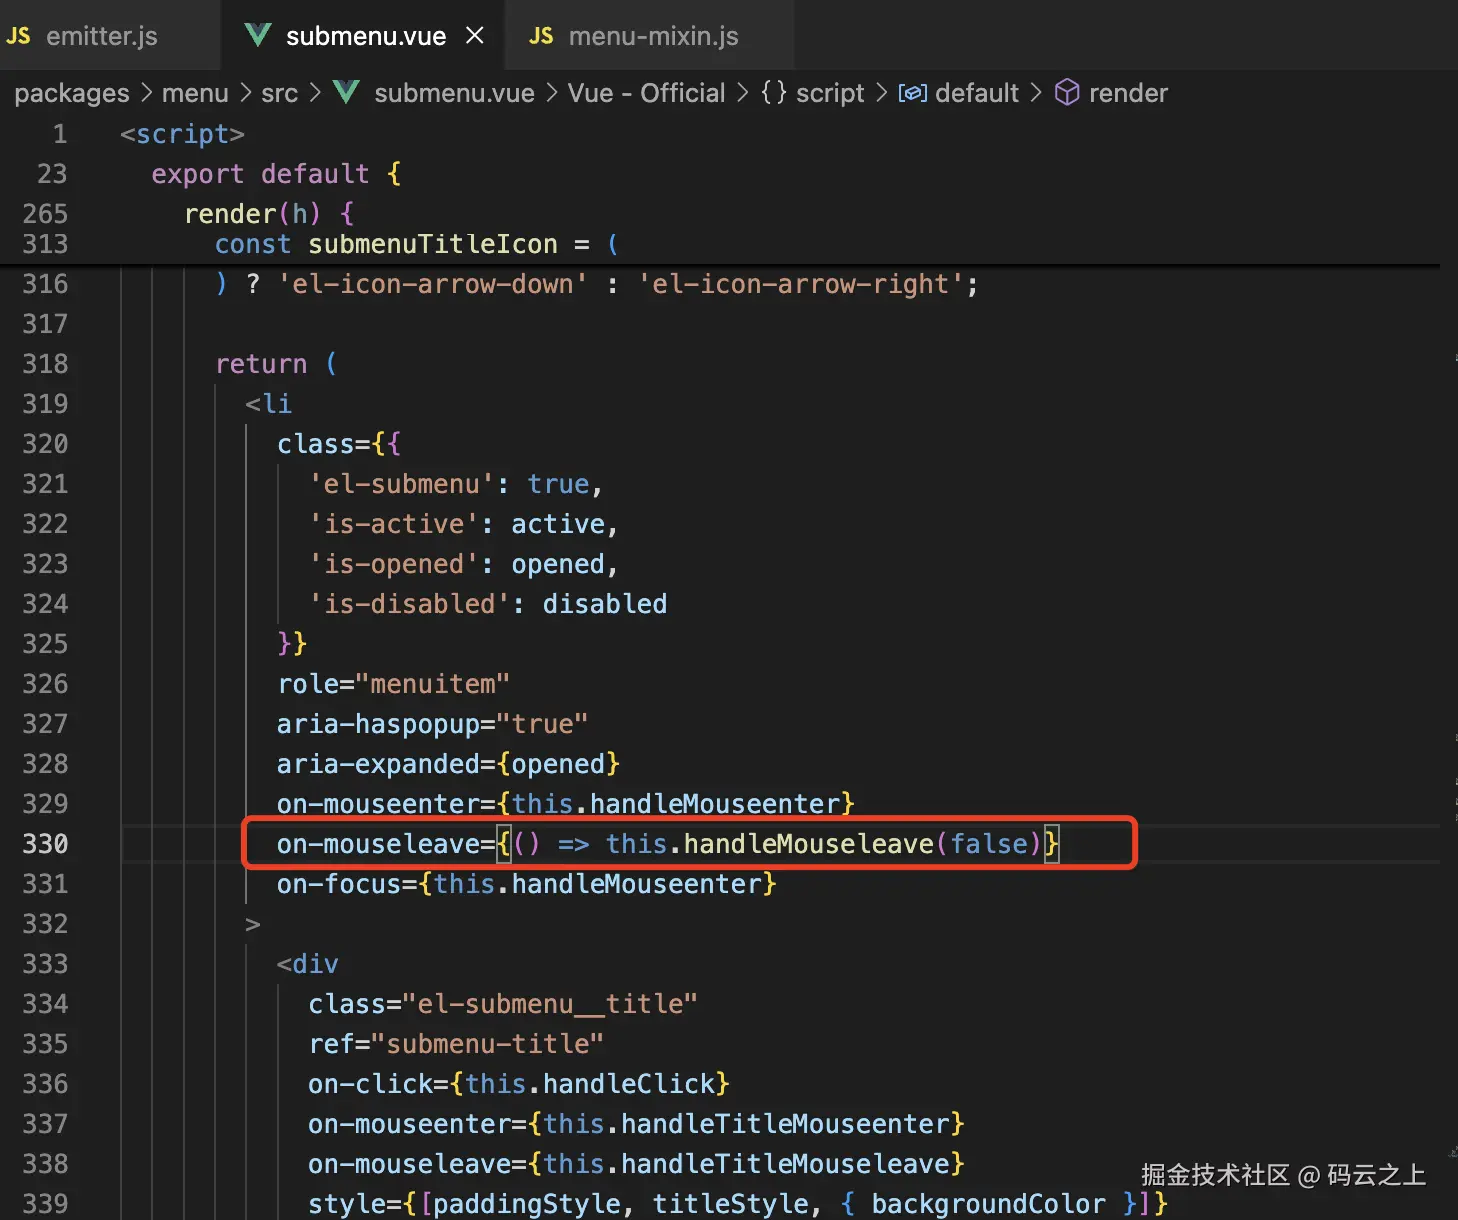The width and height of the screenshot is (1458, 1220).
Task: Click aria-haspopup="true" attribute
Action: coord(432,724)
